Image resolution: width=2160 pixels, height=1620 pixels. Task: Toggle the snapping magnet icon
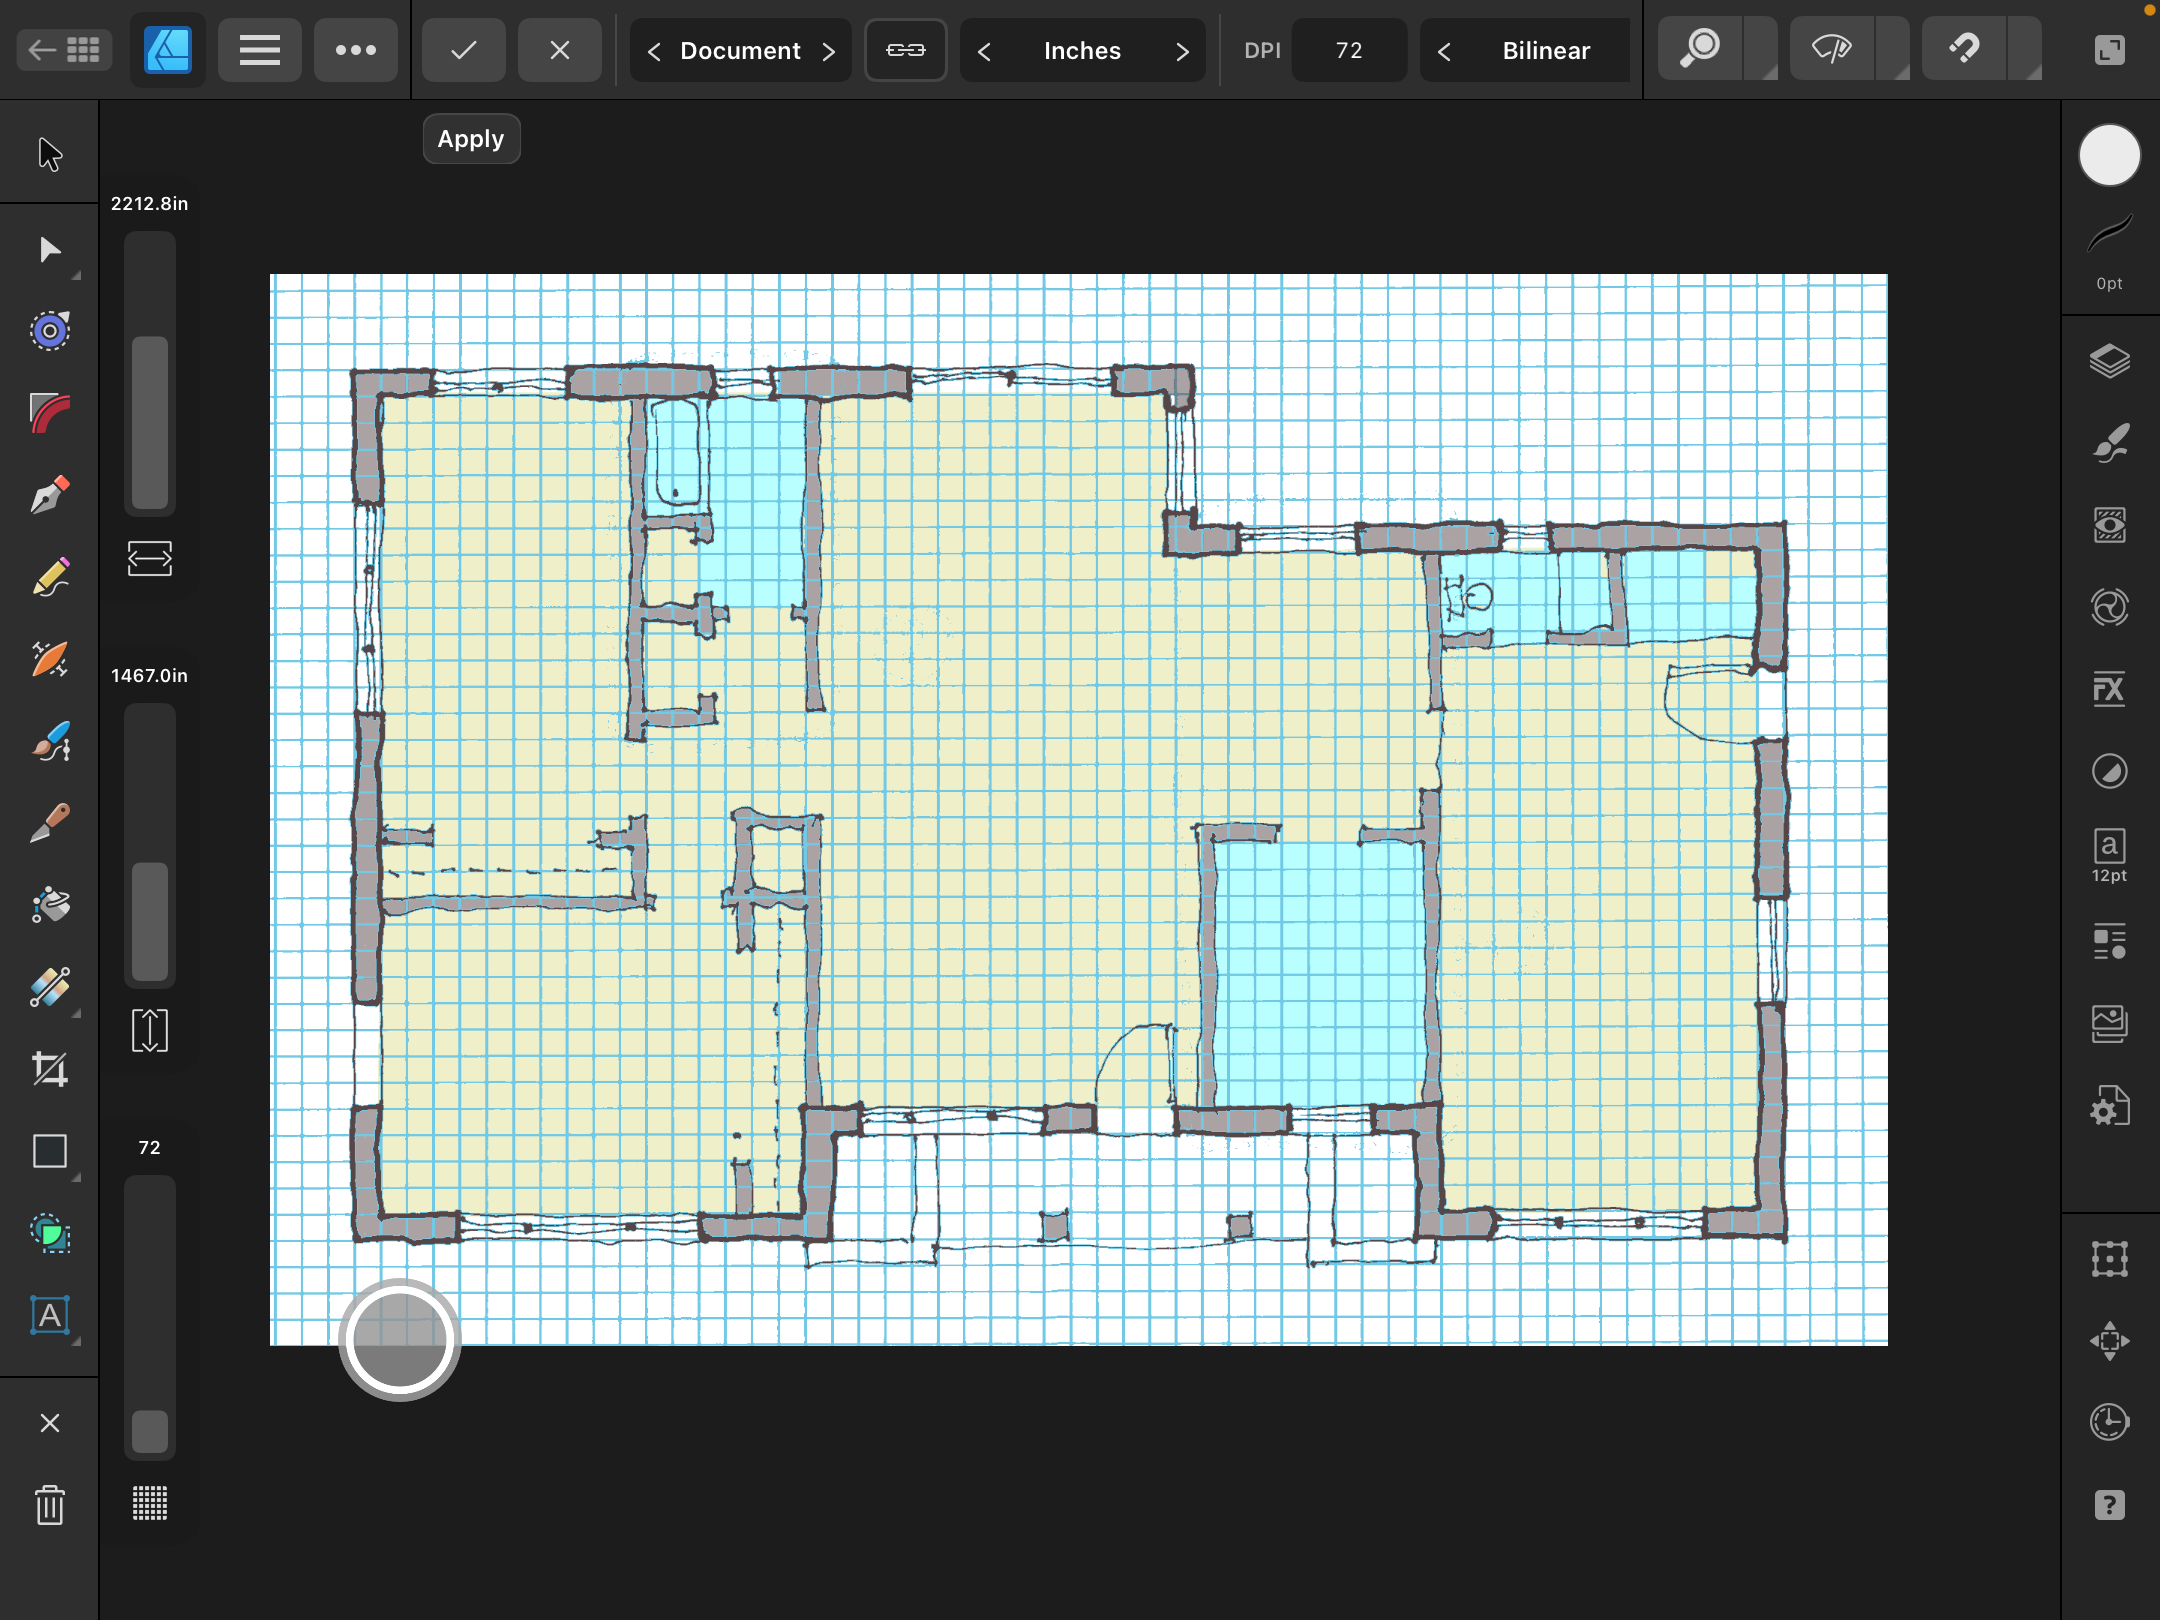pyautogui.click(x=1964, y=48)
